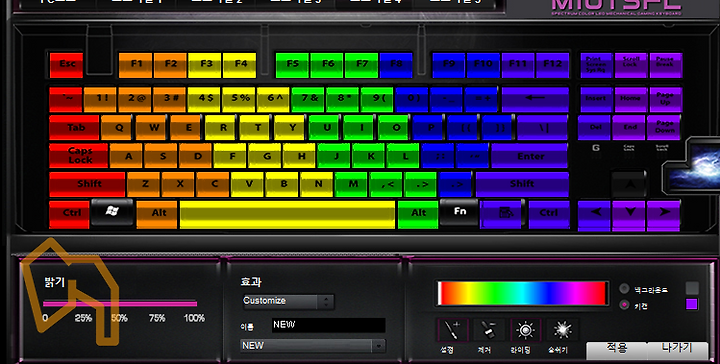Select the blue P key
The width and height of the screenshot is (720, 364).
pyautogui.click(x=429, y=128)
